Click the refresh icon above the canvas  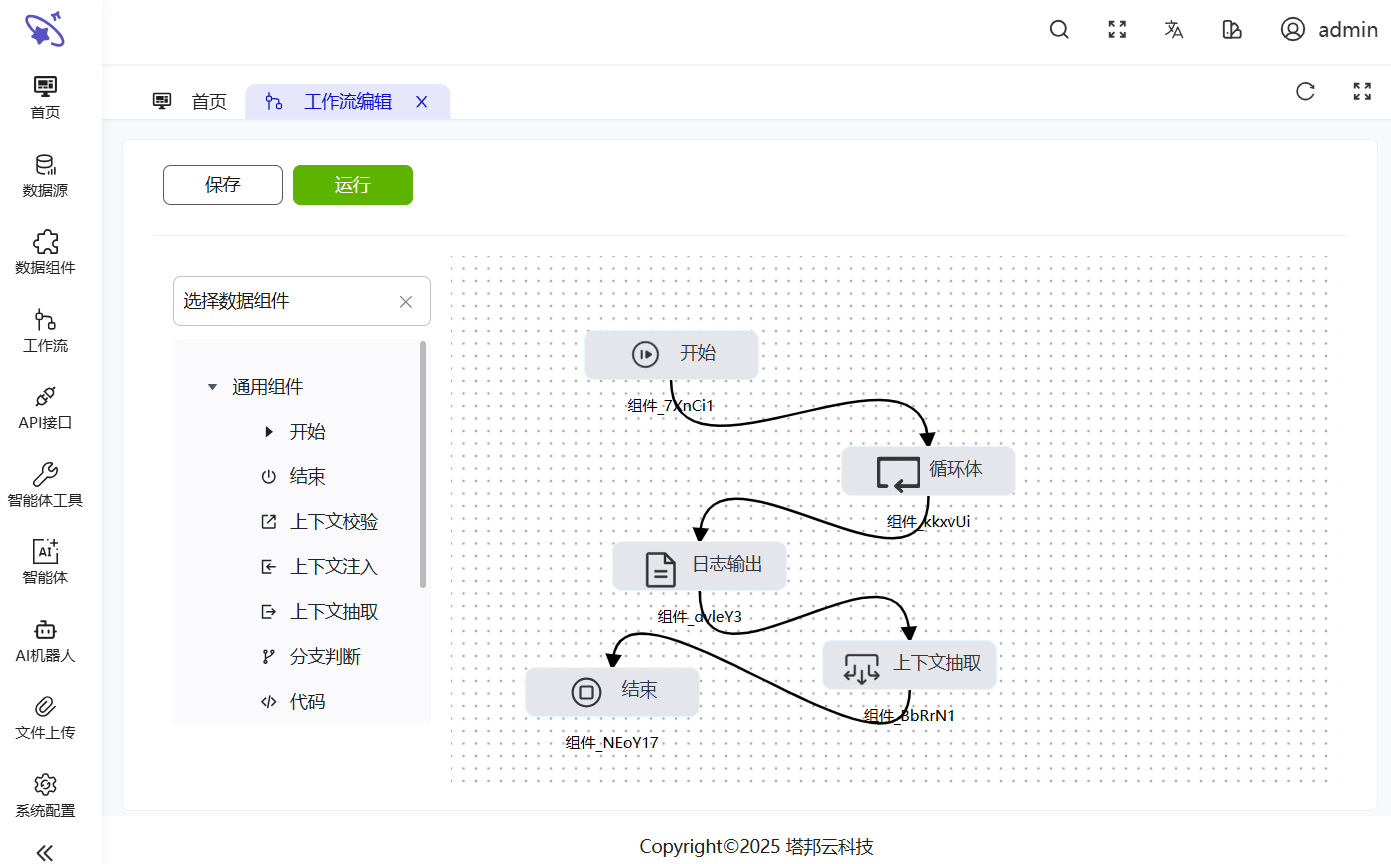pos(1305,91)
